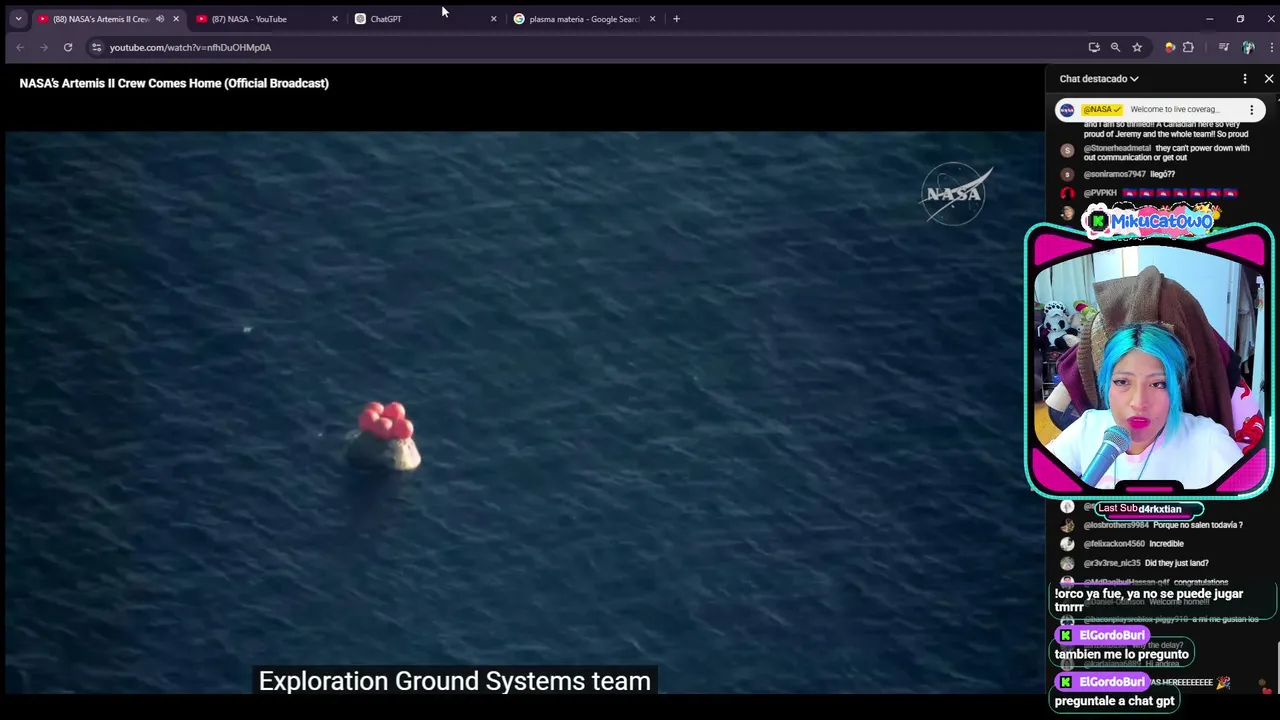The width and height of the screenshot is (1280, 720).
Task: Click the 'tambien me lo pregunto' message
Action: click(x=1122, y=654)
